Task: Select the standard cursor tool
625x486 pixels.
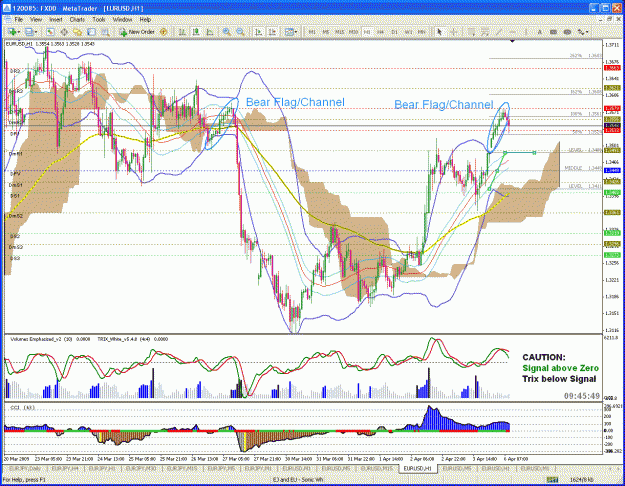Action: point(439,32)
